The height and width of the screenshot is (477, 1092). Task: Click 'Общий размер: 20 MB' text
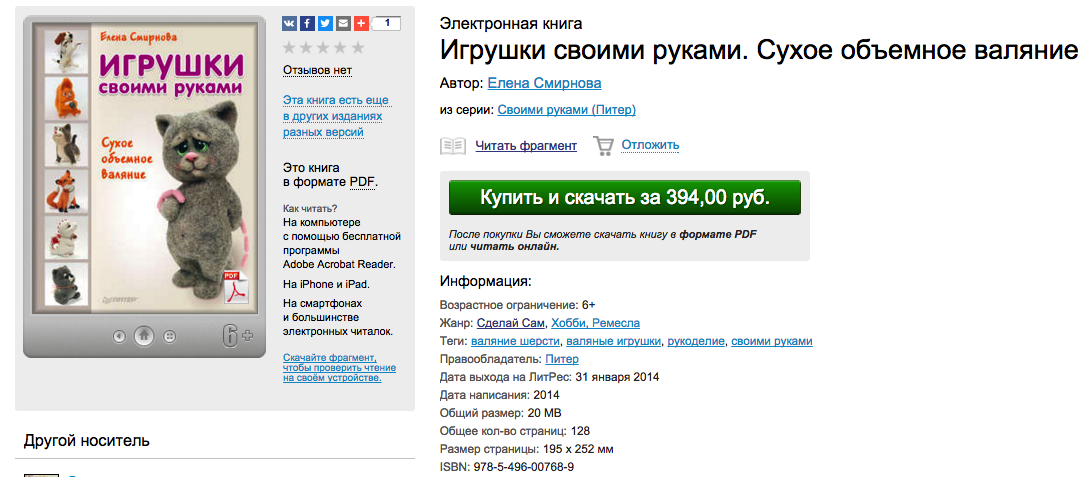tap(501, 413)
